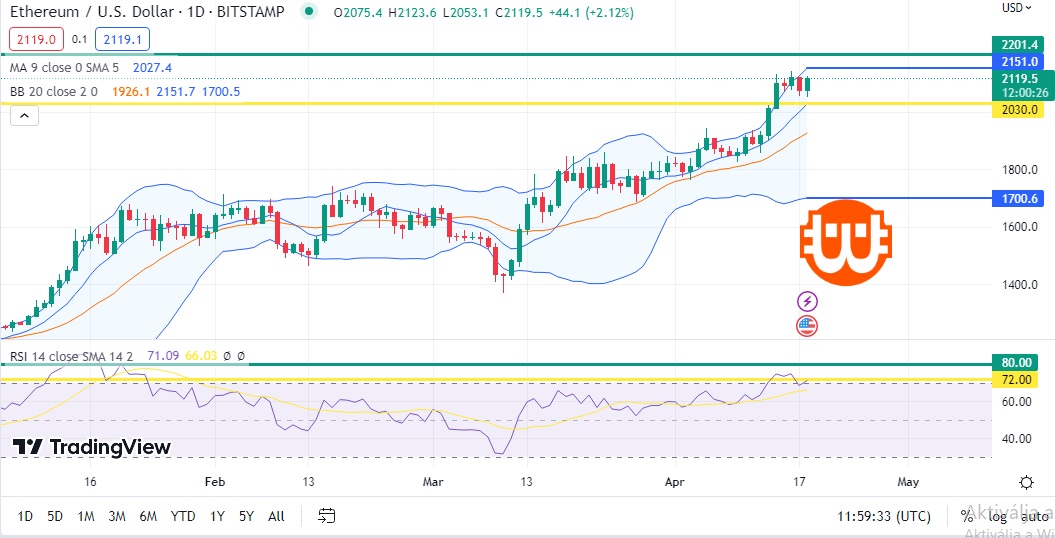Toggle auto scale mode

pos(1034,516)
